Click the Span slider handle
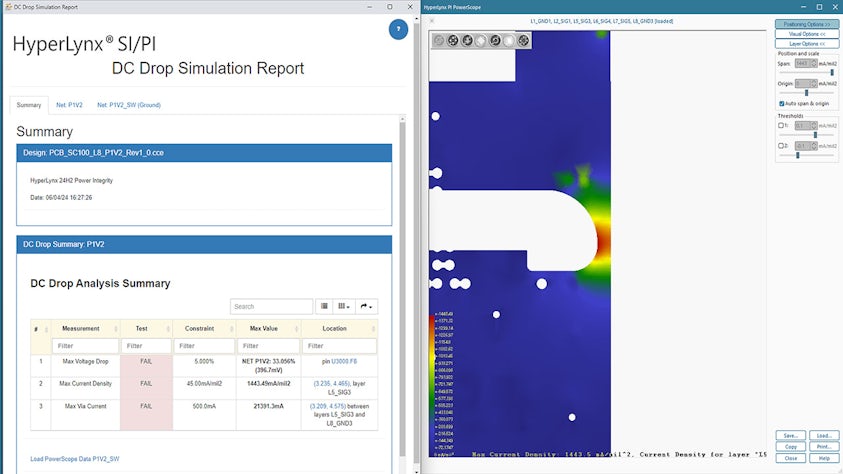Viewport: 843px width, 474px height. [832, 73]
